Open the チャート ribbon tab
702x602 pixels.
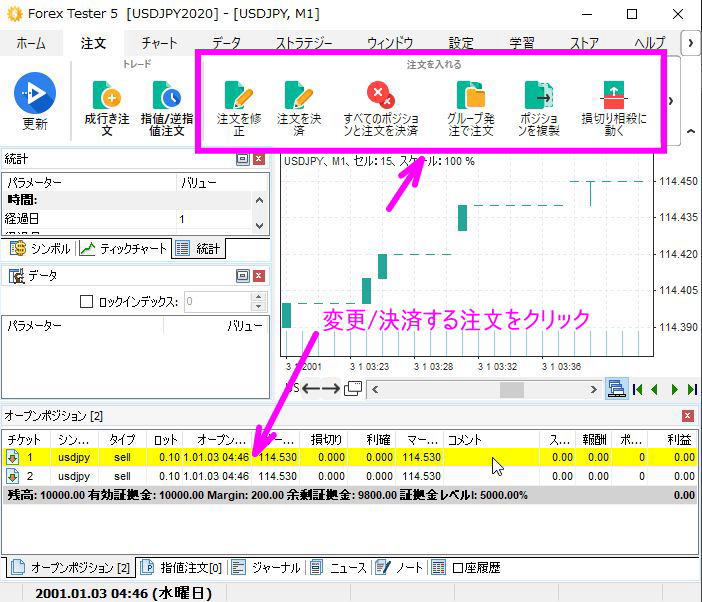click(x=159, y=43)
